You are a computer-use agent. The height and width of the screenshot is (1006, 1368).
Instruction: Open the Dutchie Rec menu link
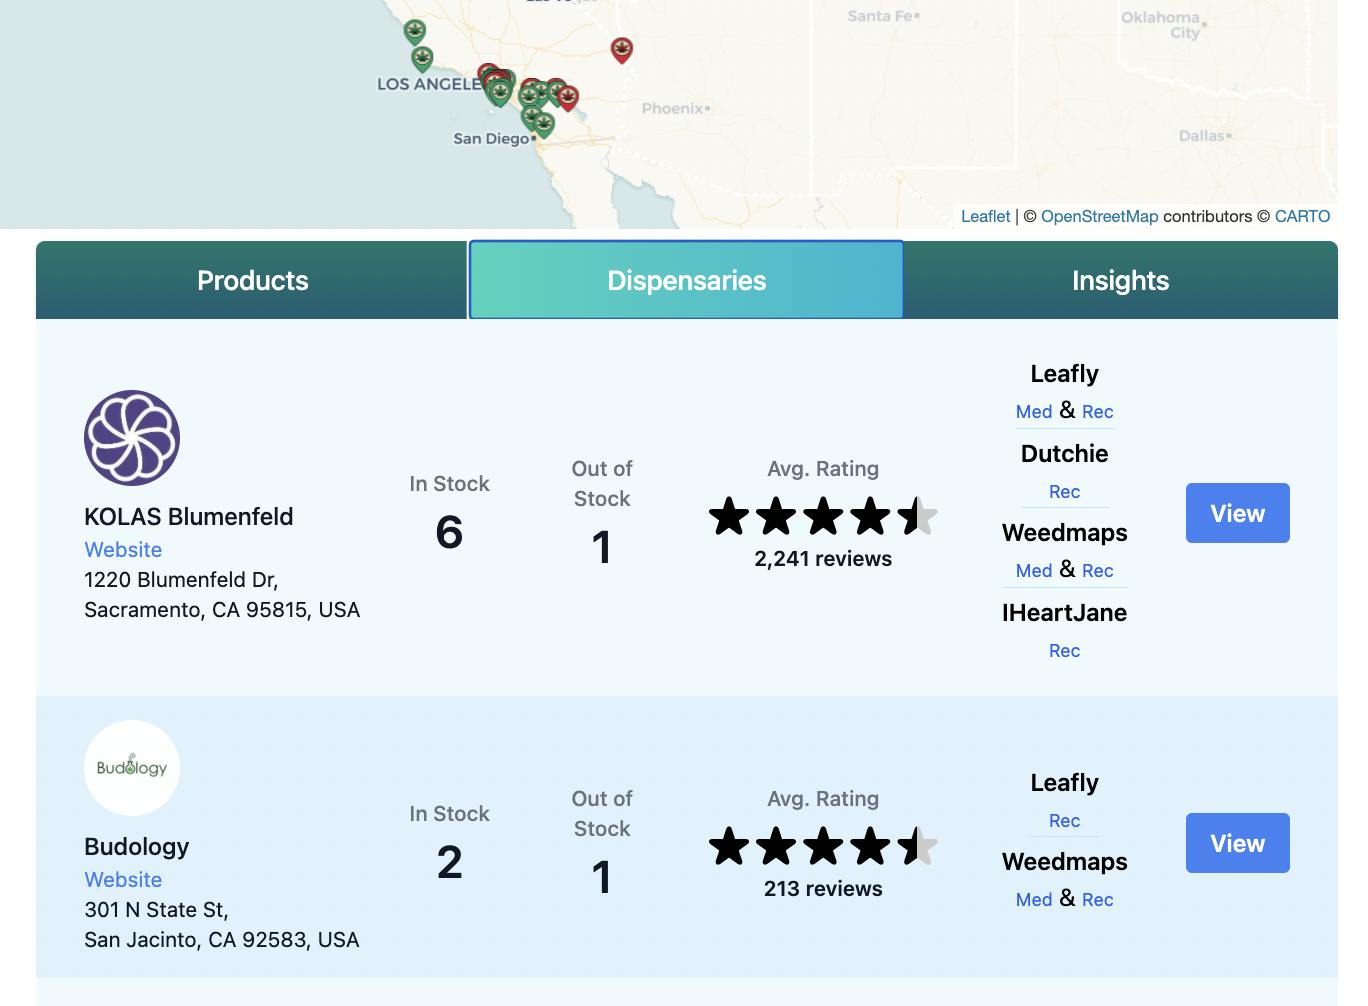point(1064,492)
